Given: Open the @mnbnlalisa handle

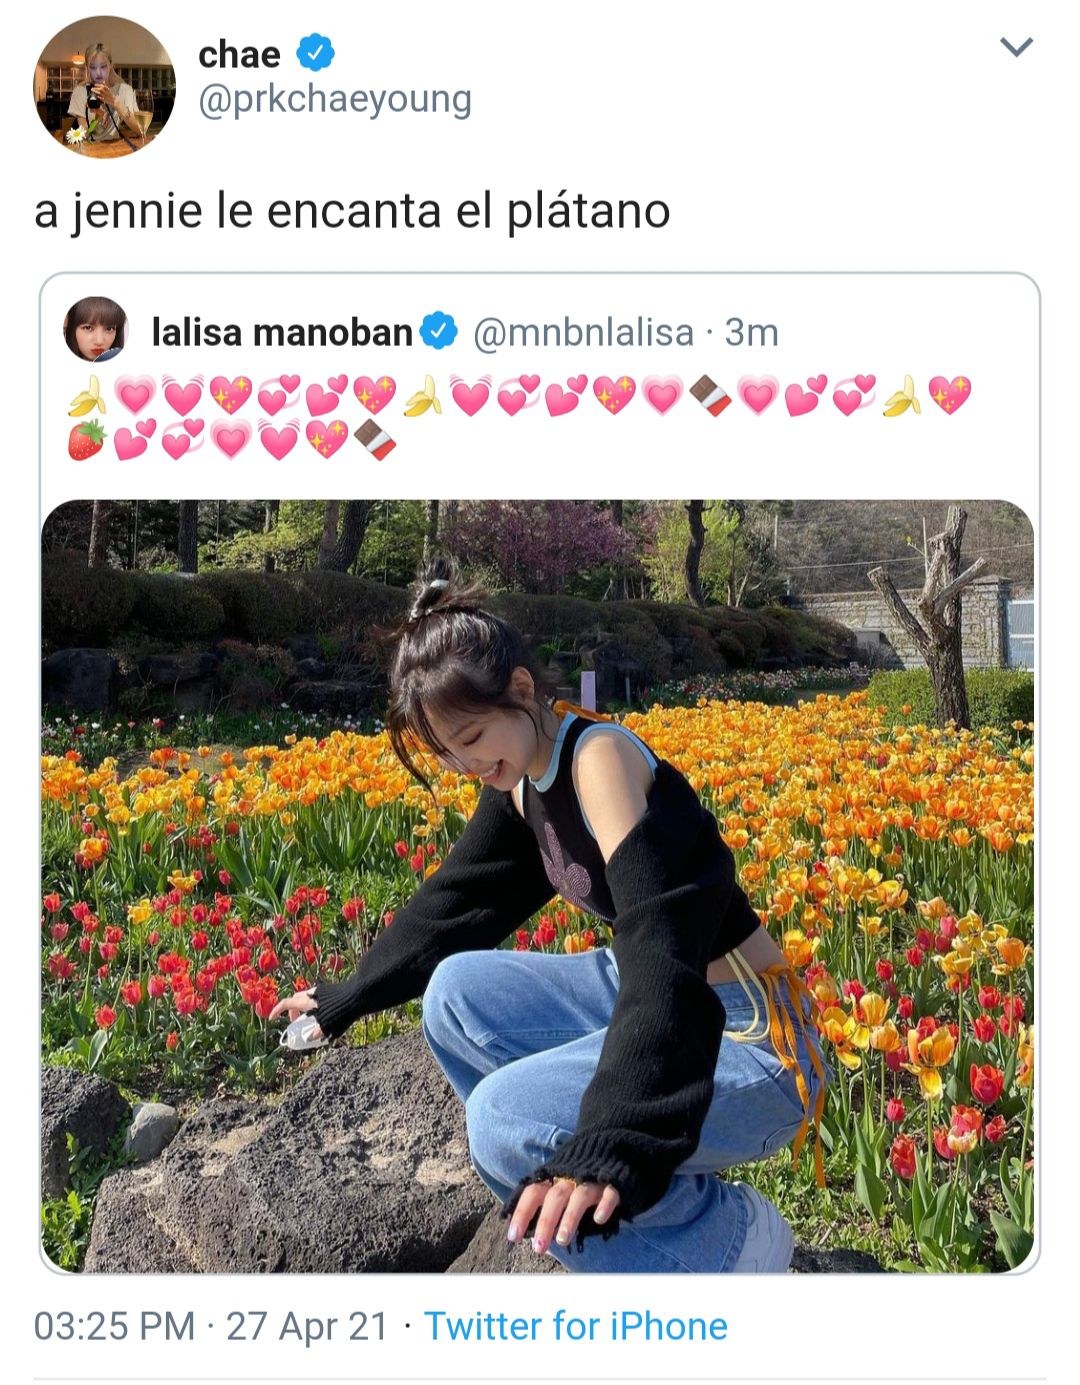Looking at the screenshot, I should point(582,332).
